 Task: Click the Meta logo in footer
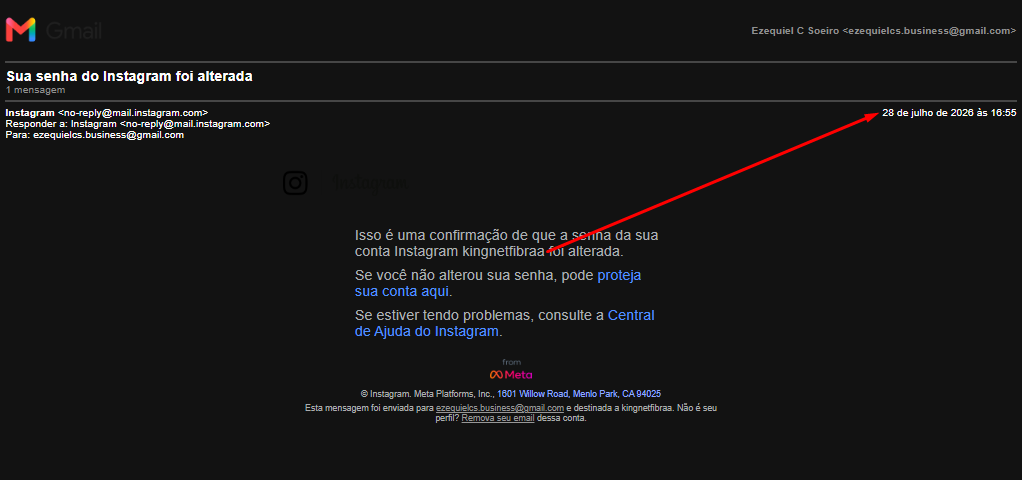(x=511, y=374)
